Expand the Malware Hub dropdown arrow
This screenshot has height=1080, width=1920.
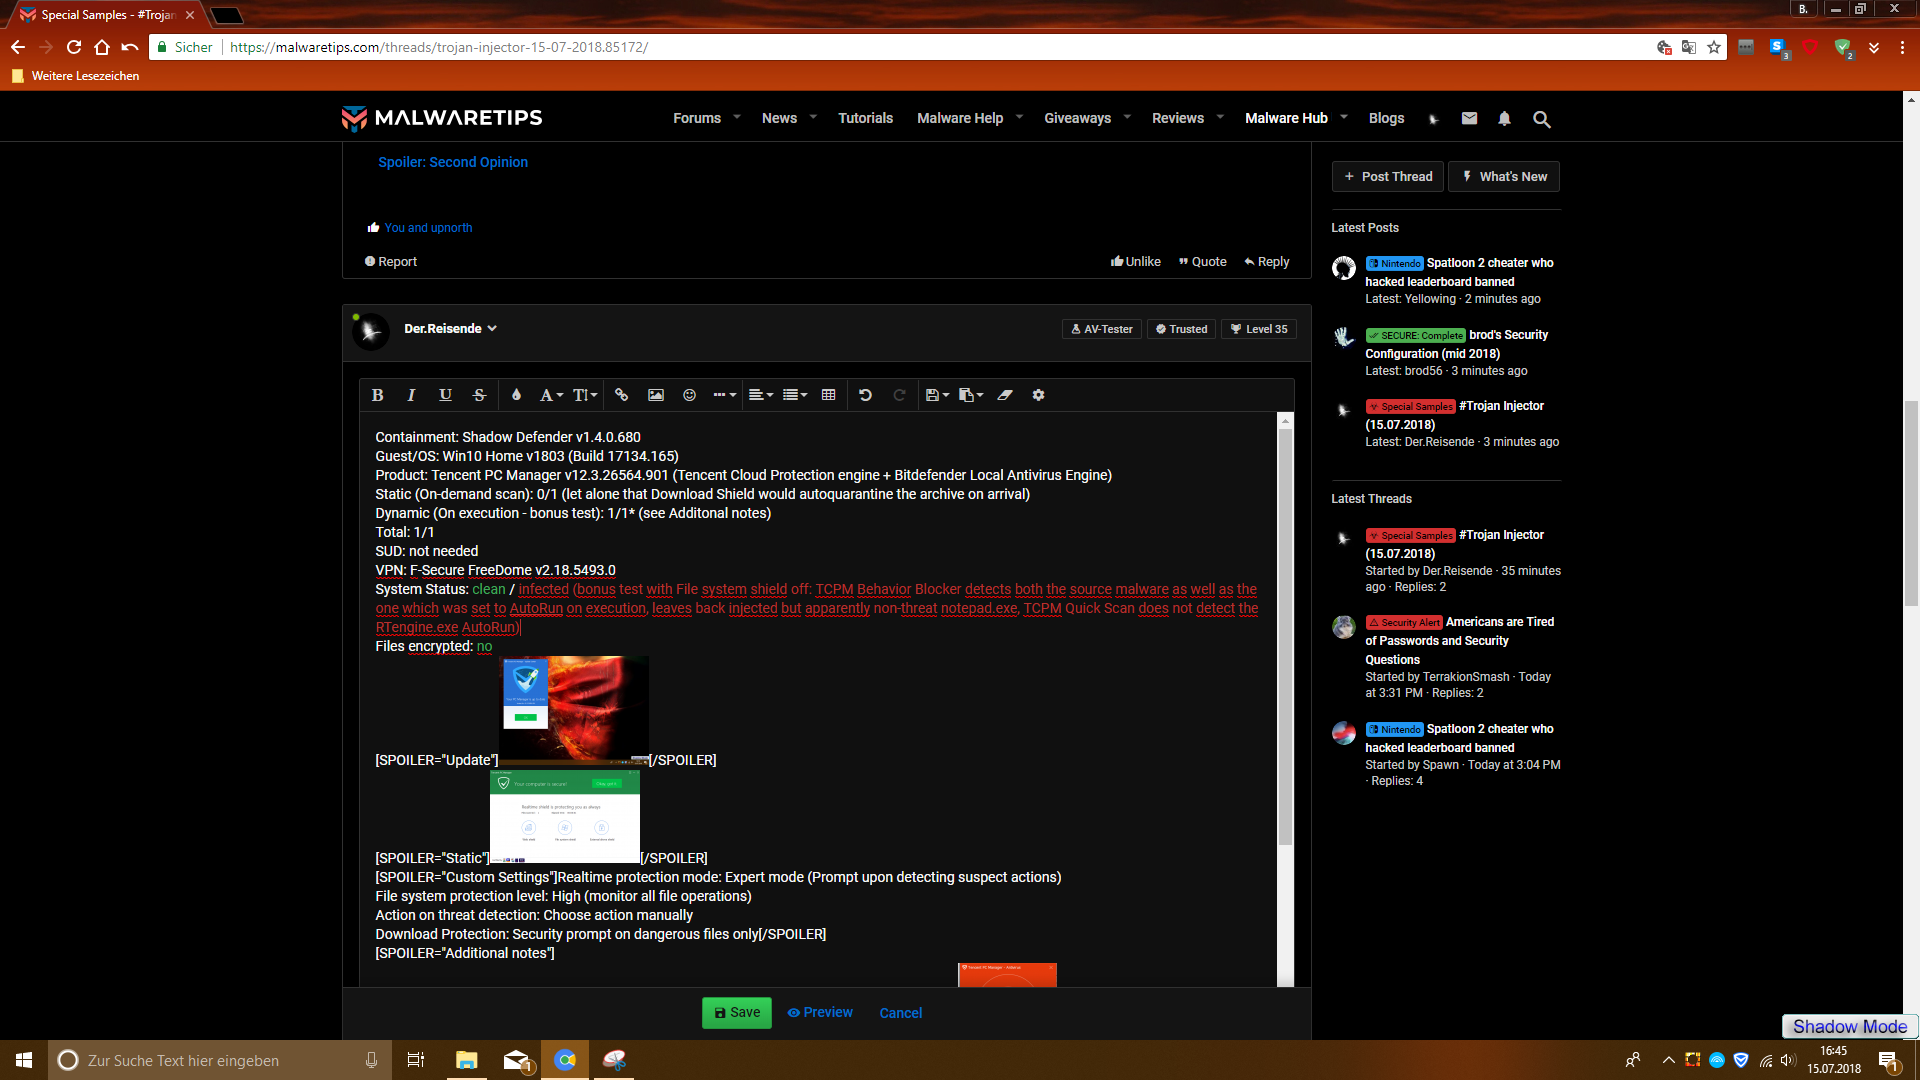[x=1344, y=117]
